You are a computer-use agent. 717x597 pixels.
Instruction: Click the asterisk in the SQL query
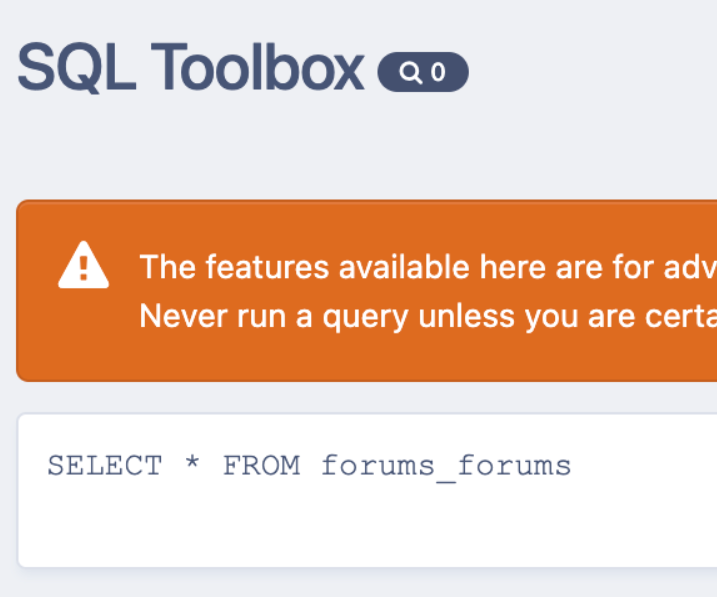point(193,462)
